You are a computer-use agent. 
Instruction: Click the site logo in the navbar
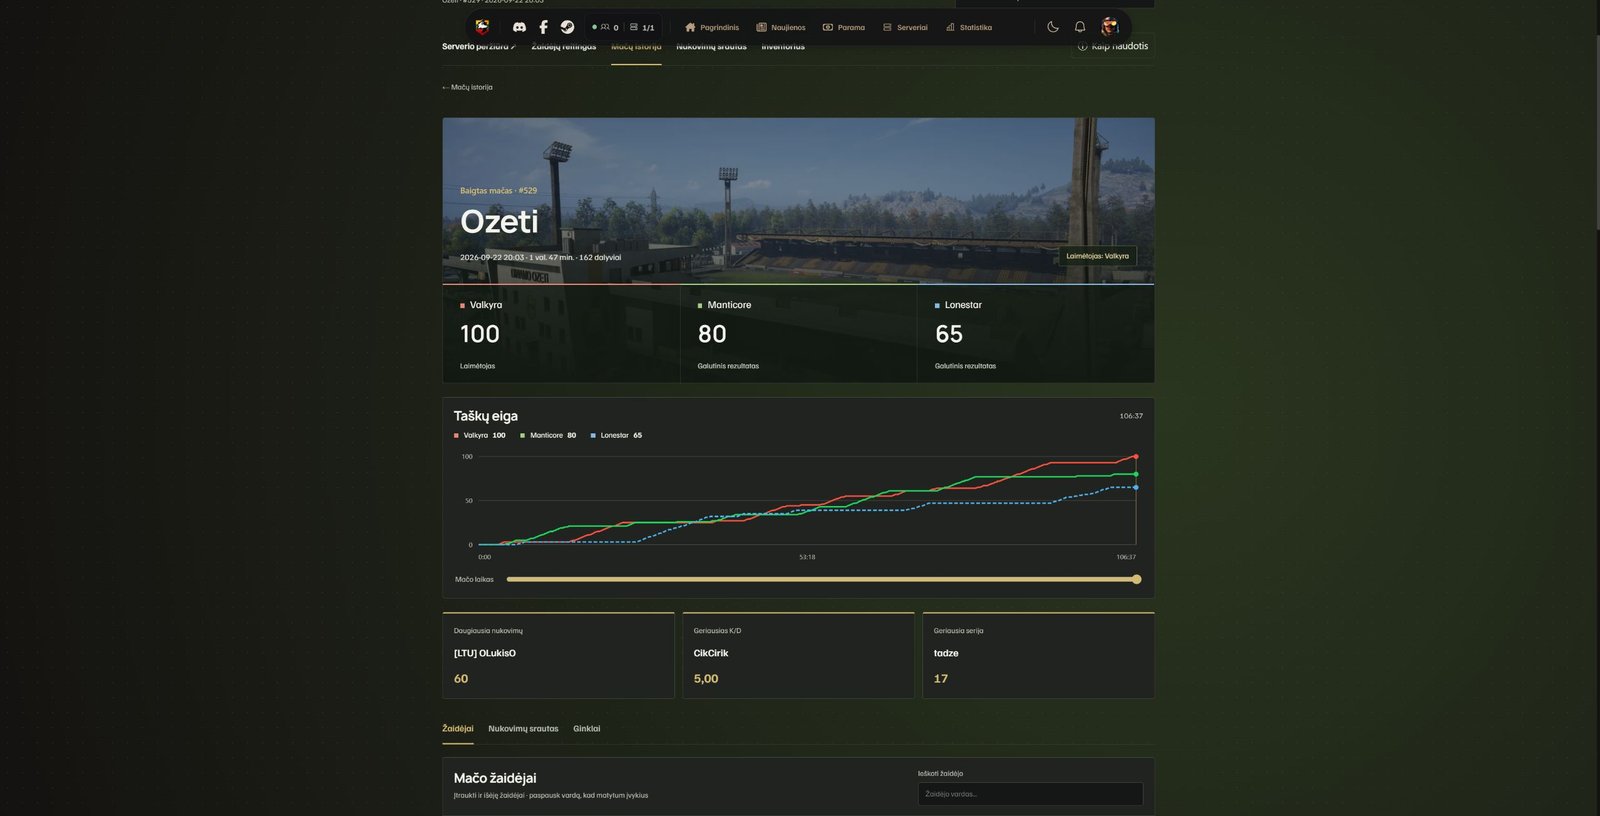tap(482, 27)
